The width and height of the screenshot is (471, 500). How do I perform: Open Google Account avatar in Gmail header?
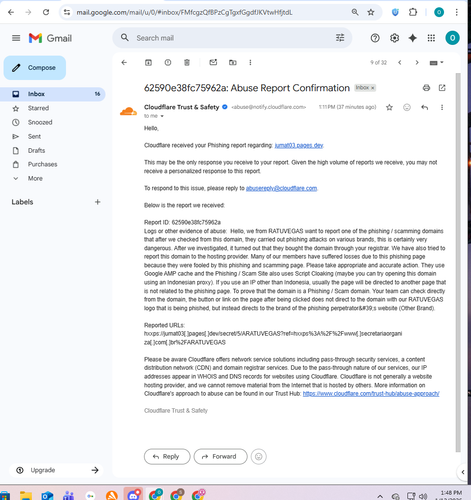(x=452, y=38)
